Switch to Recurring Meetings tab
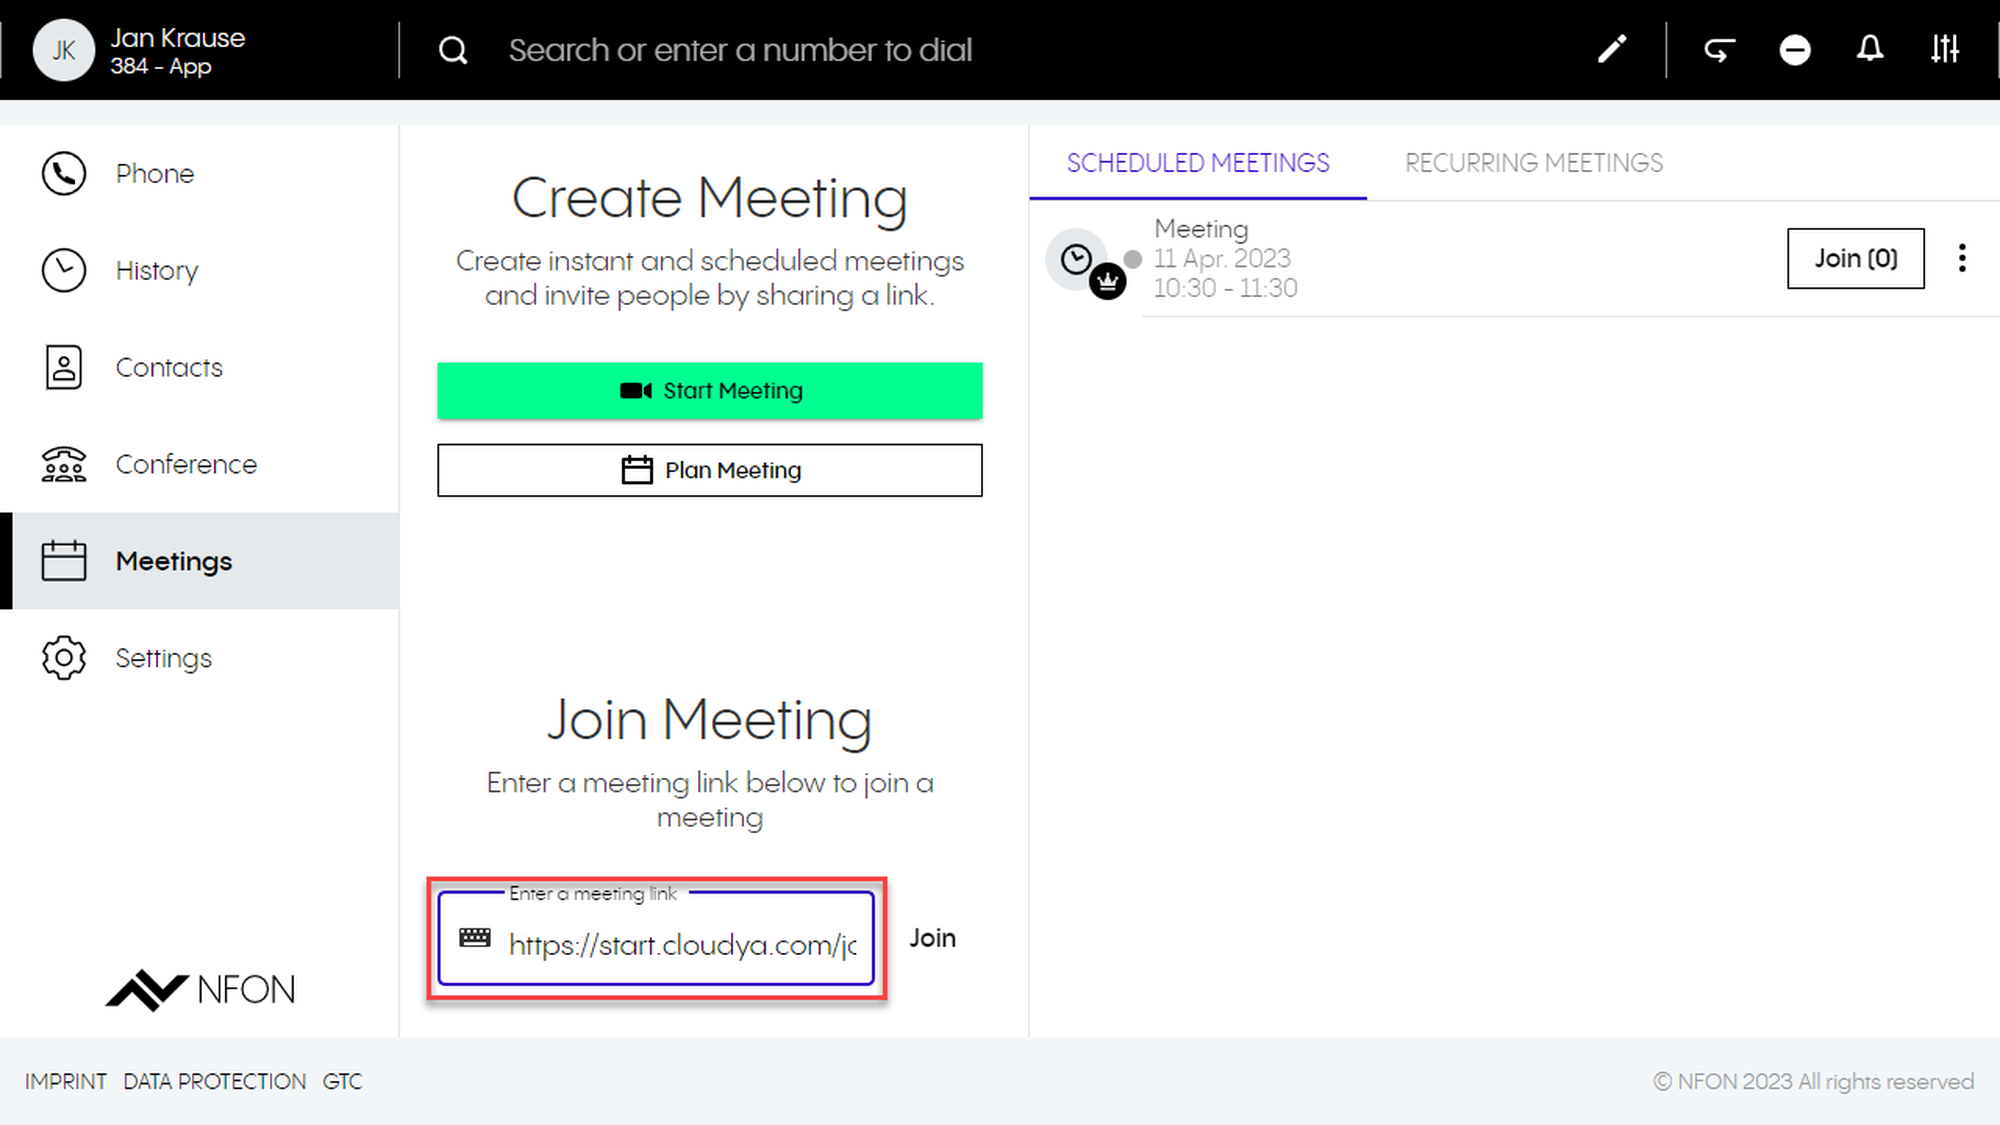The height and width of the screenshot is (1125, 2000). pos(1533,163)
